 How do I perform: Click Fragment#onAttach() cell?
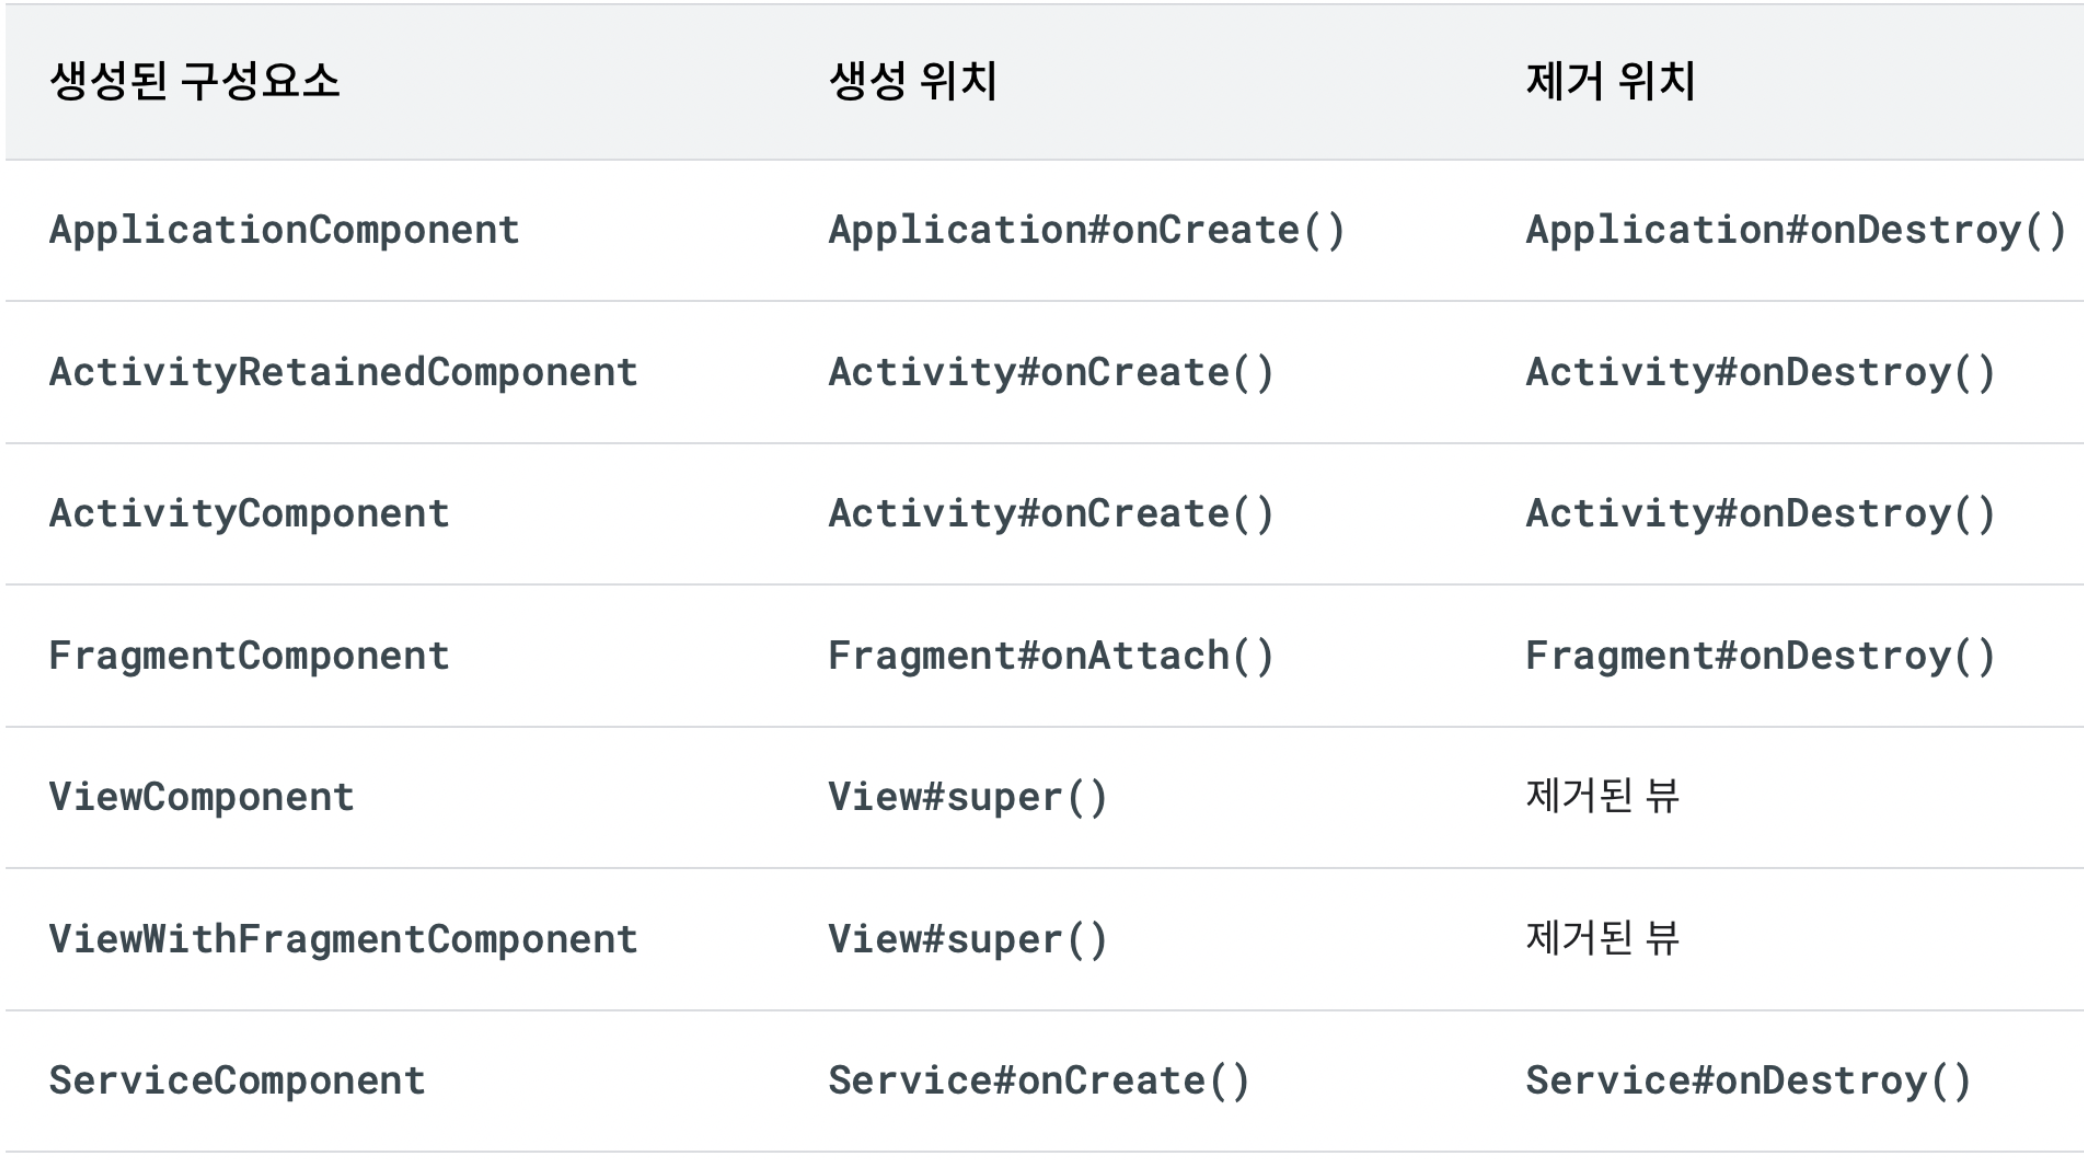(x=1050, y=656)
